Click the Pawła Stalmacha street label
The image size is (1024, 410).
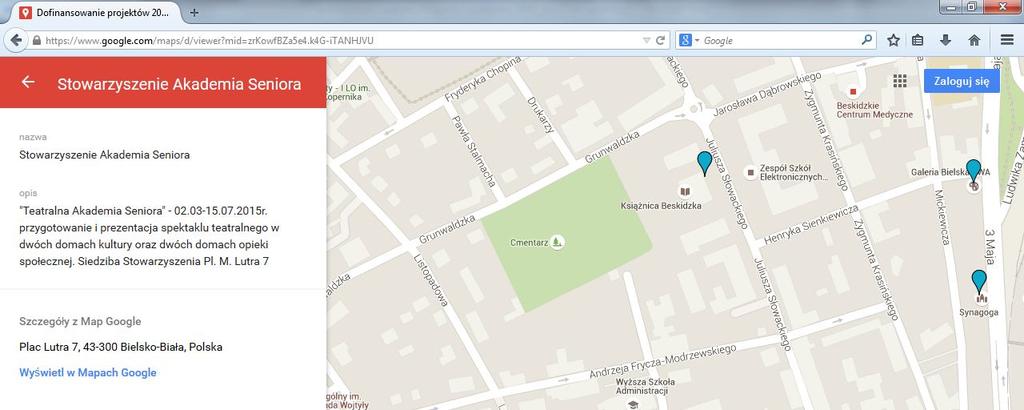click(x=475, y=150)
